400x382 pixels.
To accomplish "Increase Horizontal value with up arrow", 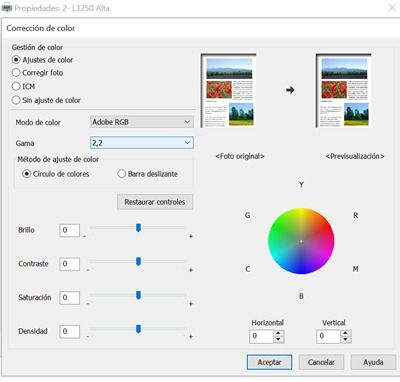I will (278, 333).
